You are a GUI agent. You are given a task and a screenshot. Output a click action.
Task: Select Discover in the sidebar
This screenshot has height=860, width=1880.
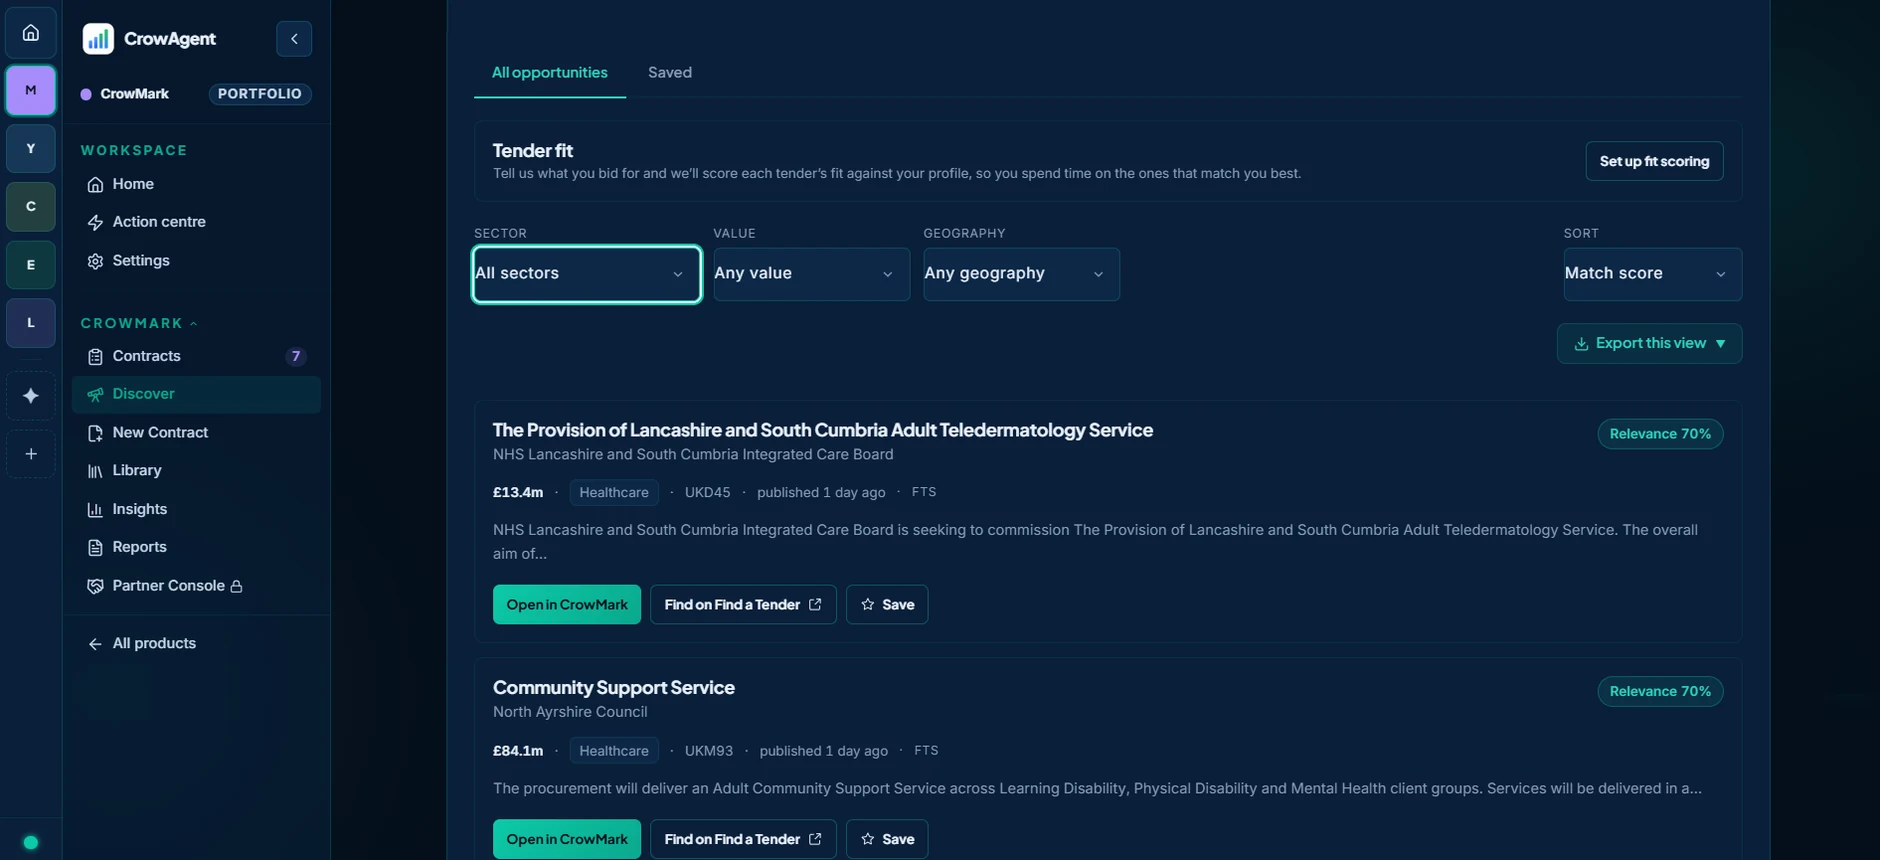196,394
